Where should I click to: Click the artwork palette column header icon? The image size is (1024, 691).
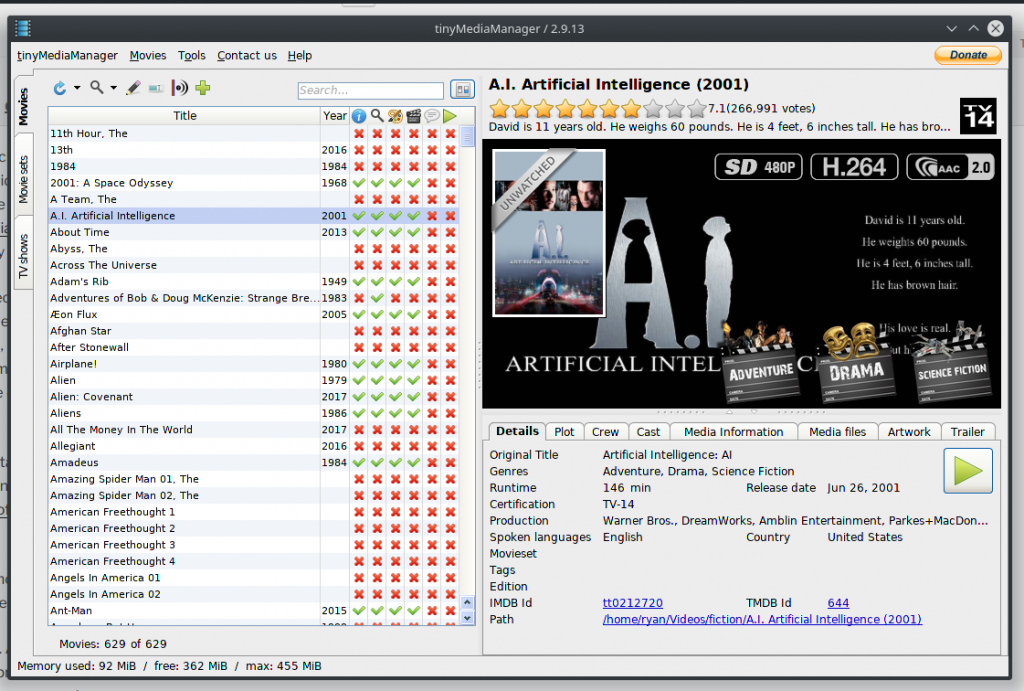point(395,116)
